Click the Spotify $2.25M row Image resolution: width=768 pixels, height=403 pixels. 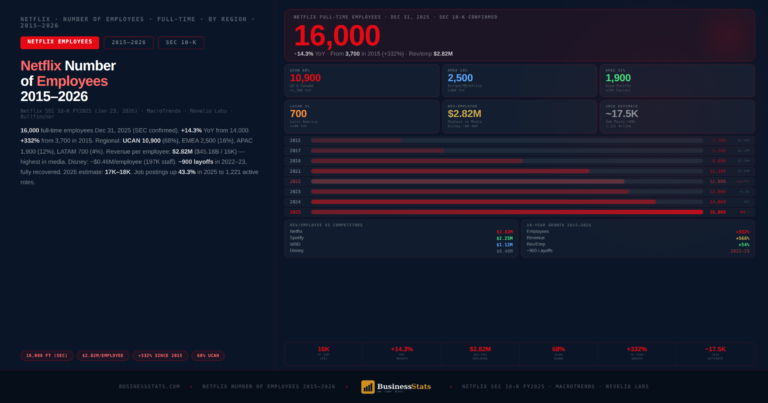(x=401, y=238)
